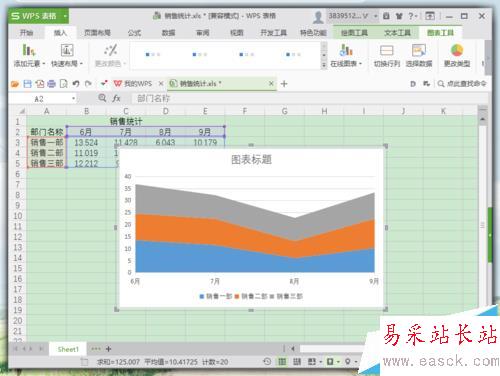
Task: Click the vertical scrollbar up arrow
Action: click(483, 119)
